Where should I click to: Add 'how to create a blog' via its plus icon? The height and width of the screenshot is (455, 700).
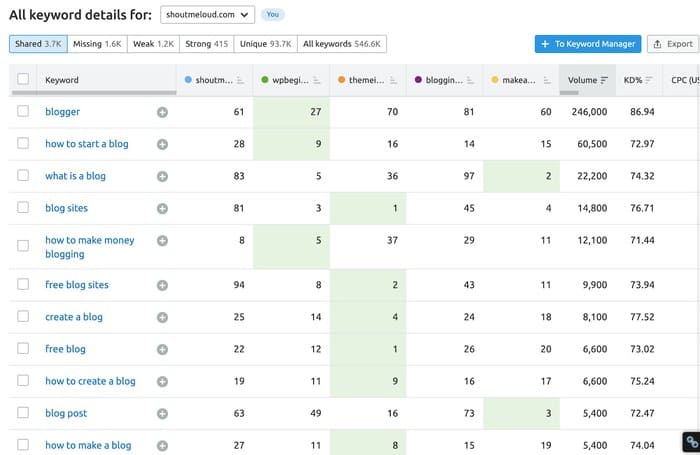tap(162, 382)
